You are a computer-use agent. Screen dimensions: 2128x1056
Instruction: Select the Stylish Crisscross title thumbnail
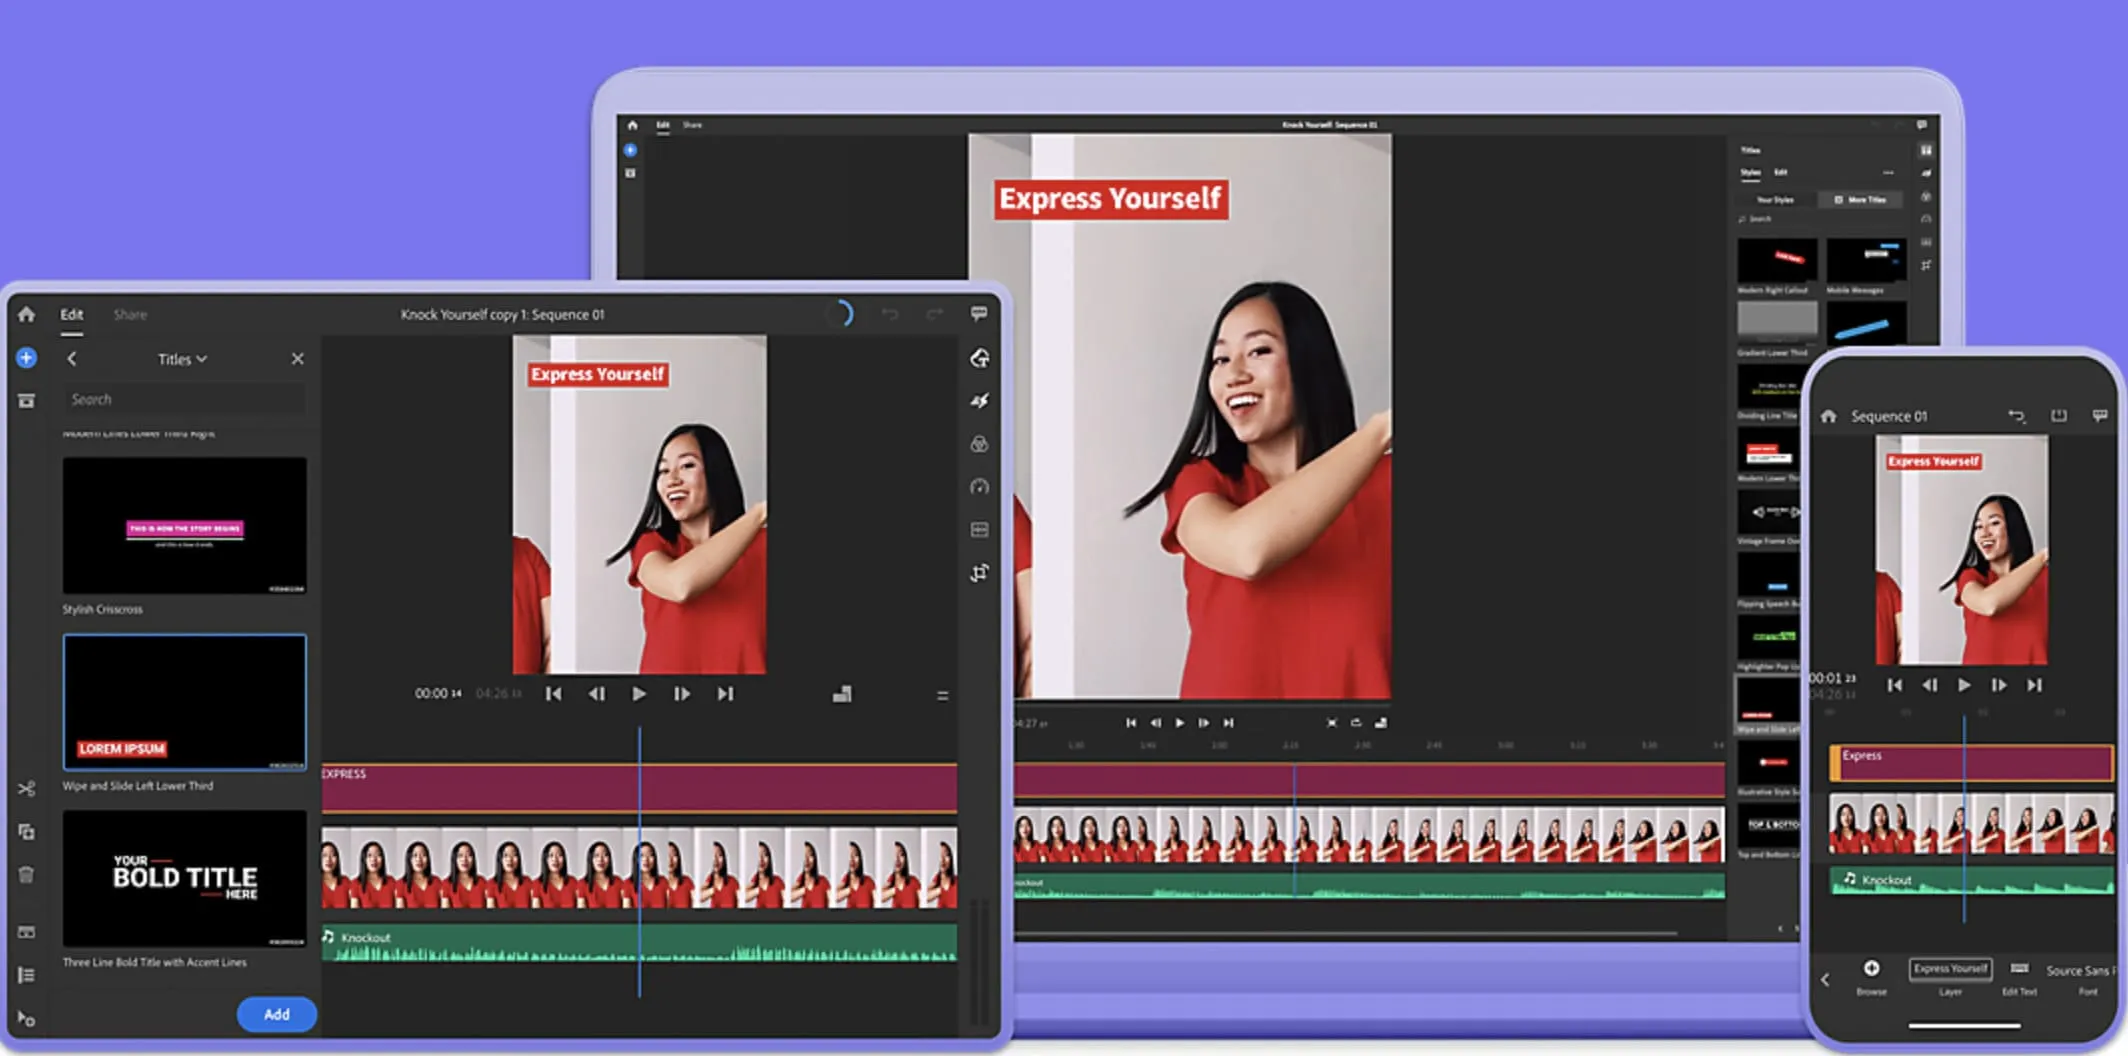(x=185, y=526)
